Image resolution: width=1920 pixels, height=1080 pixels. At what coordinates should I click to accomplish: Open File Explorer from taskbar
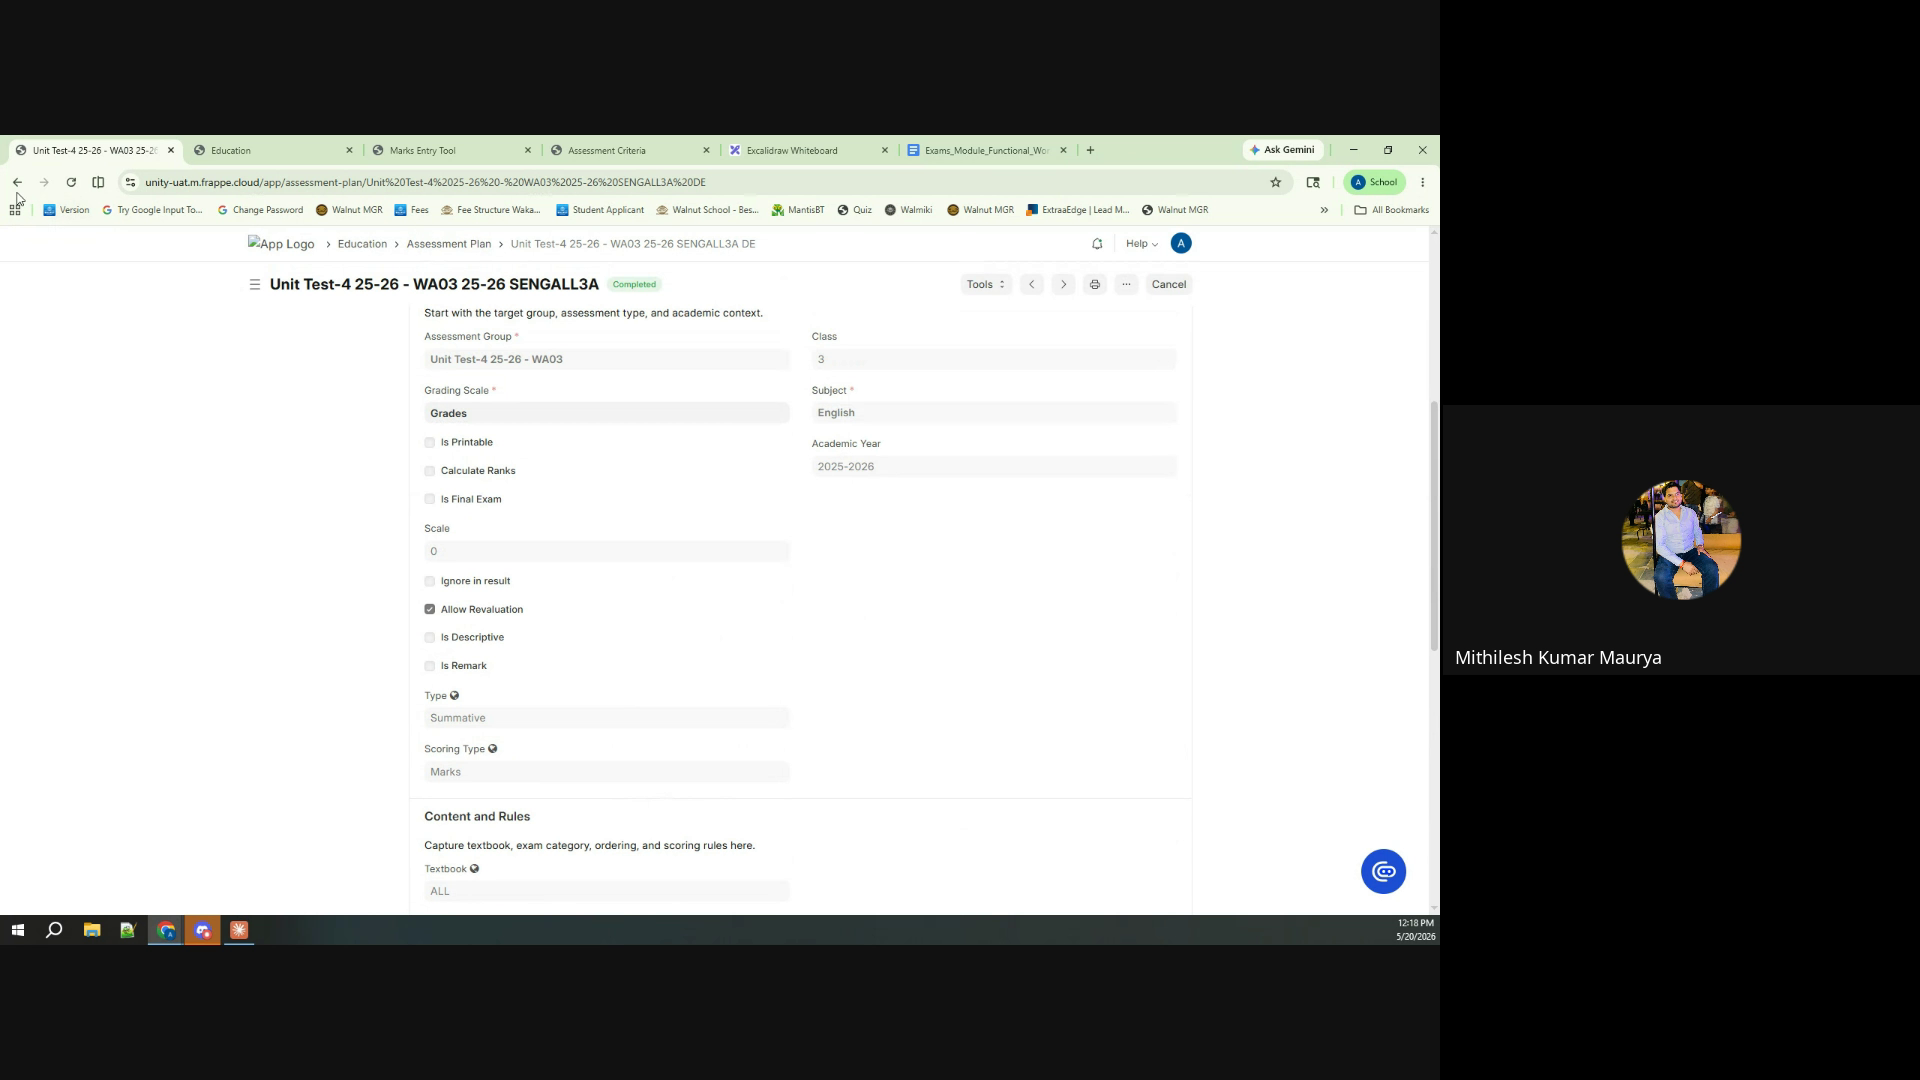point(92,931)
